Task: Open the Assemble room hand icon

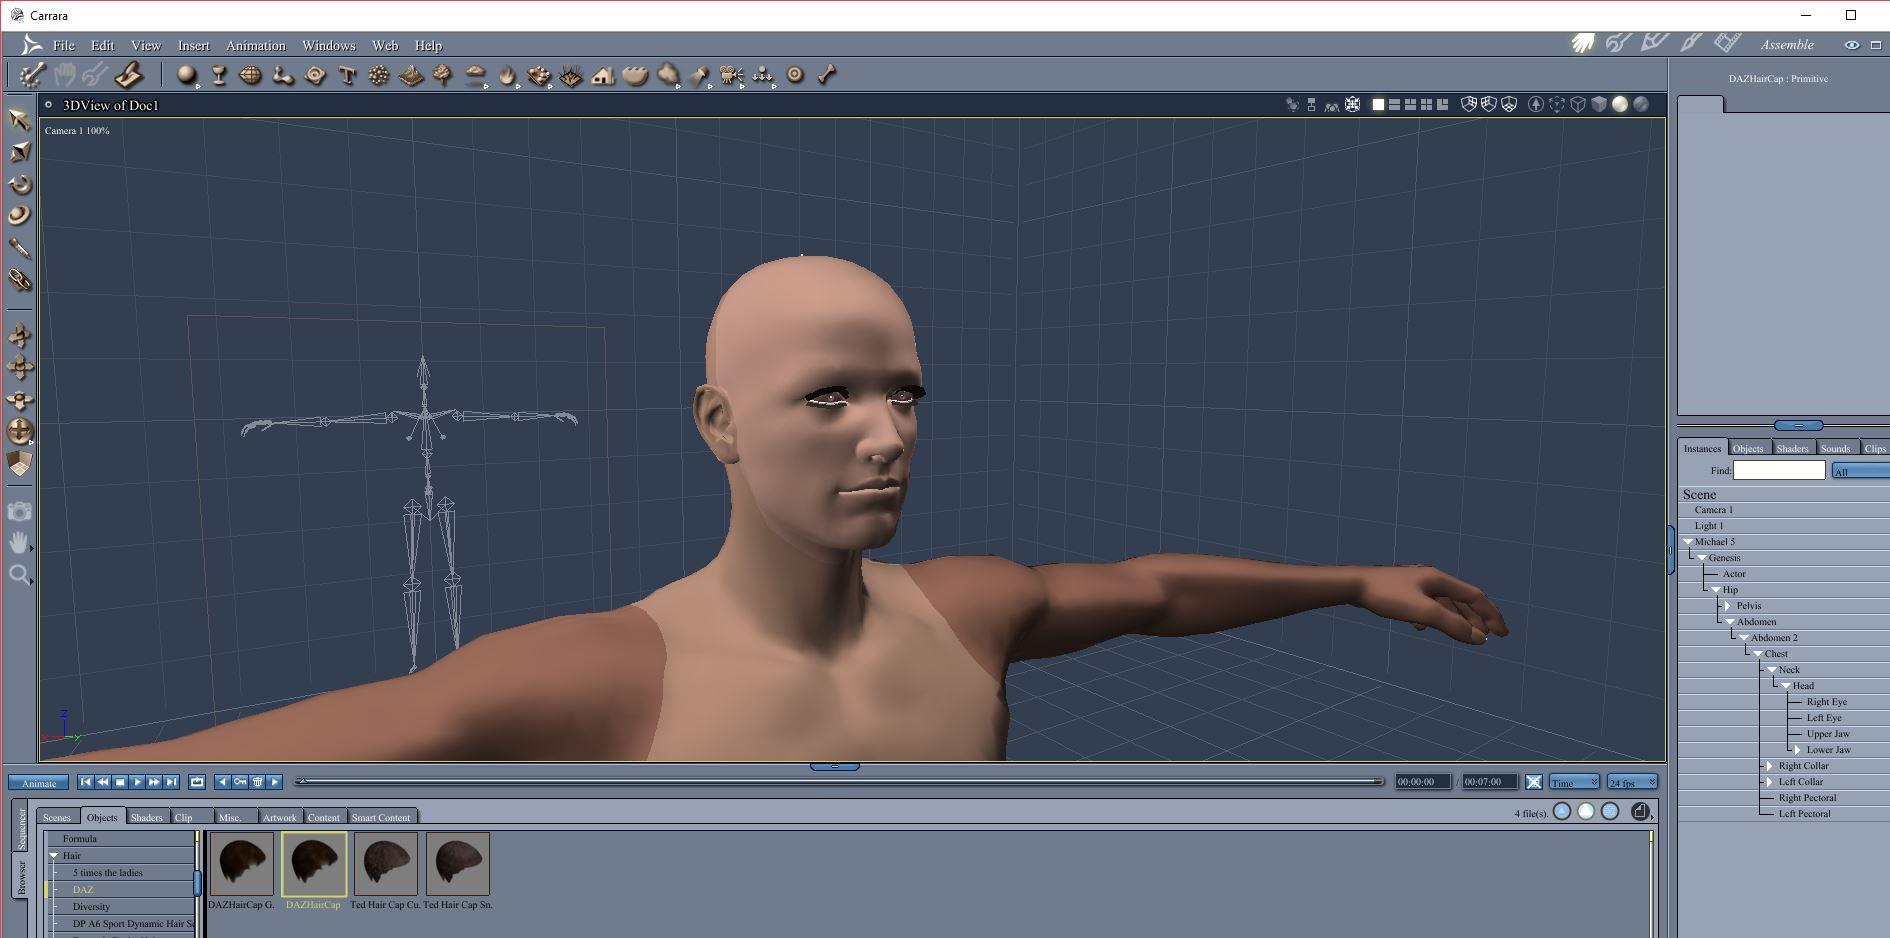Action: [x=1582, y=44]
